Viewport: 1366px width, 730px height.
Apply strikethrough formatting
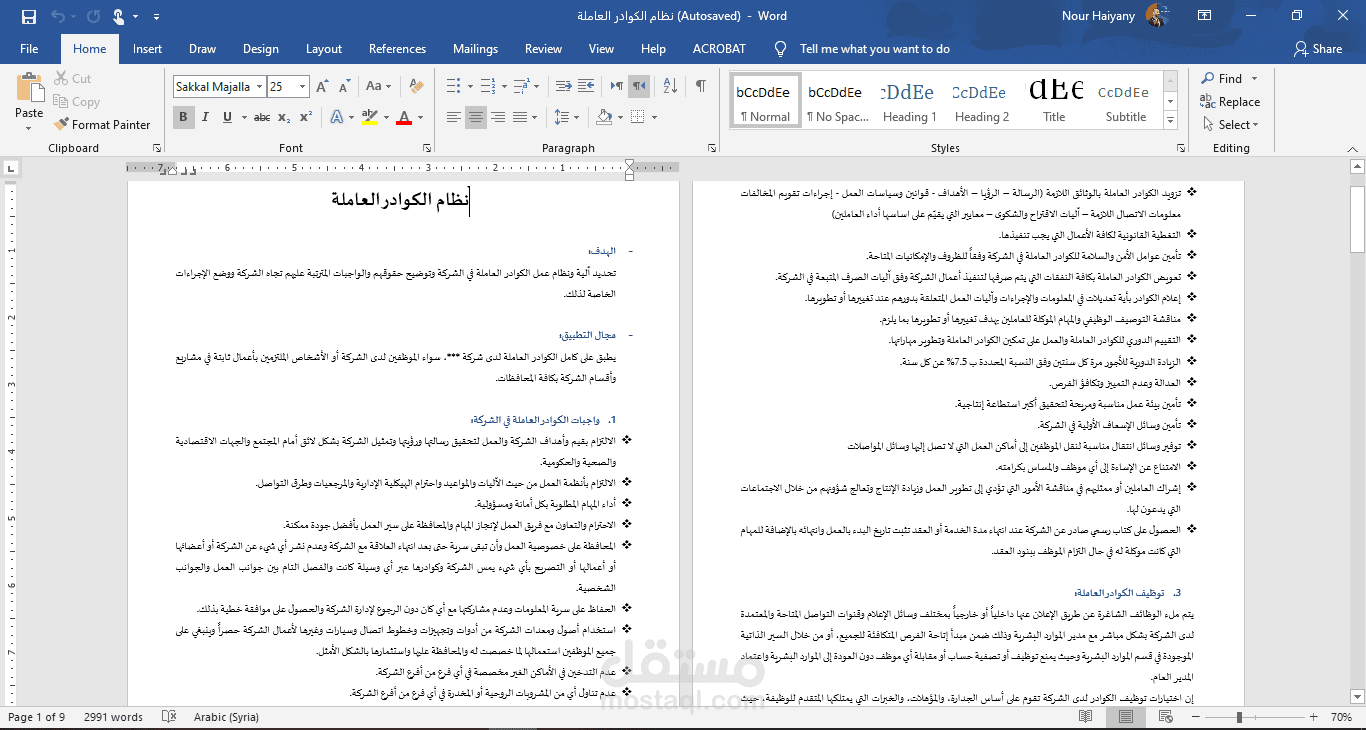point(262,117)
